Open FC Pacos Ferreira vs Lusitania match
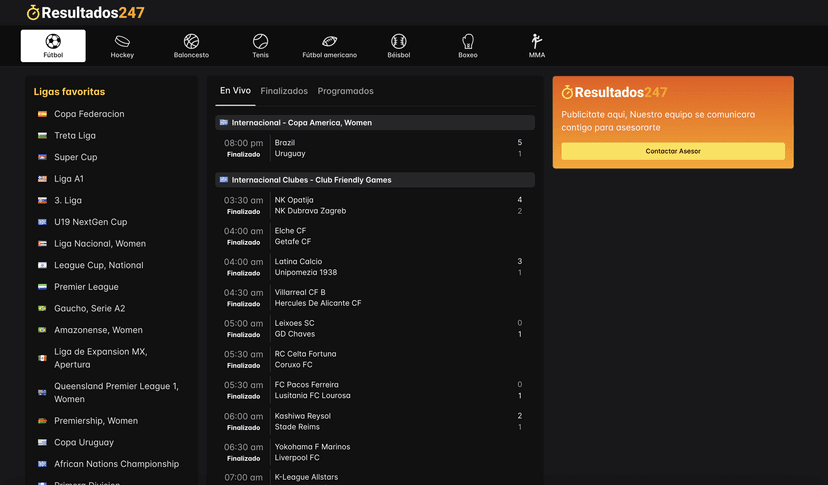The width and height of the screenshot is (828, 485). coord(375,390)
